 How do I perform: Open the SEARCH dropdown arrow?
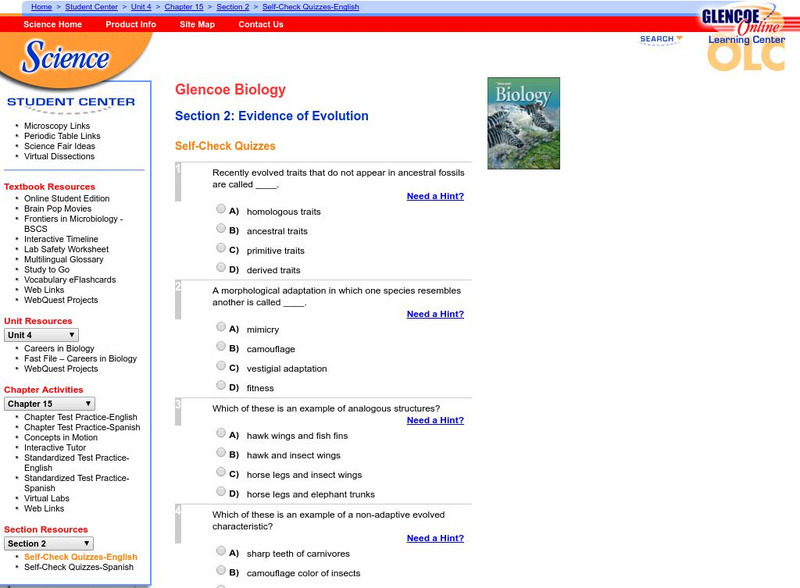coord(679,38)
